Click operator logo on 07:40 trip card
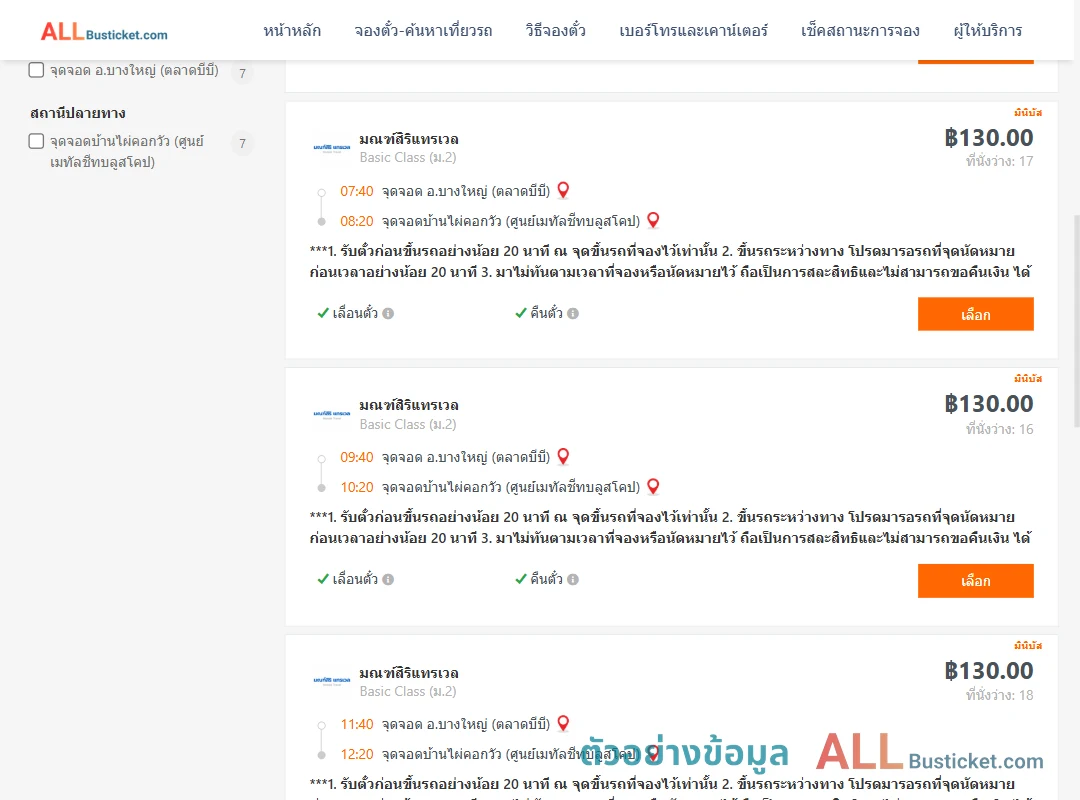This screenshot has height=800, width=1080. tap(332, 147)
